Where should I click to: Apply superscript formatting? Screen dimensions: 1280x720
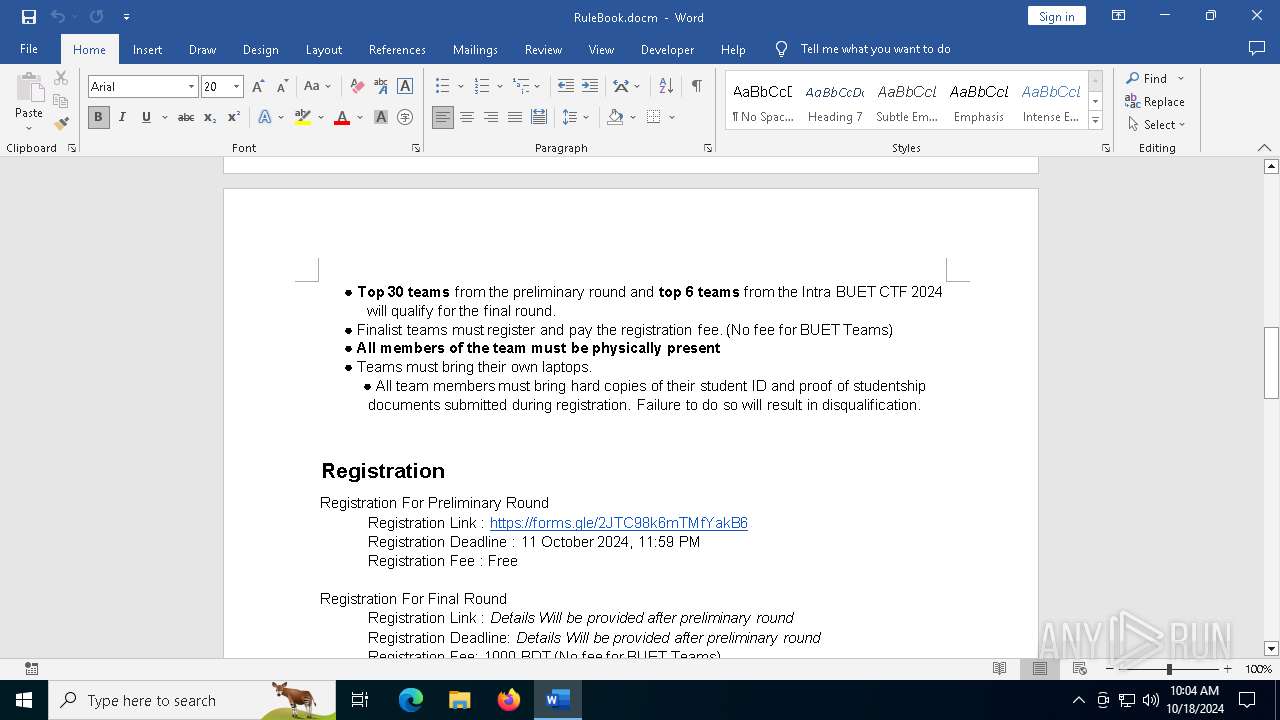[x=233, y=118]
